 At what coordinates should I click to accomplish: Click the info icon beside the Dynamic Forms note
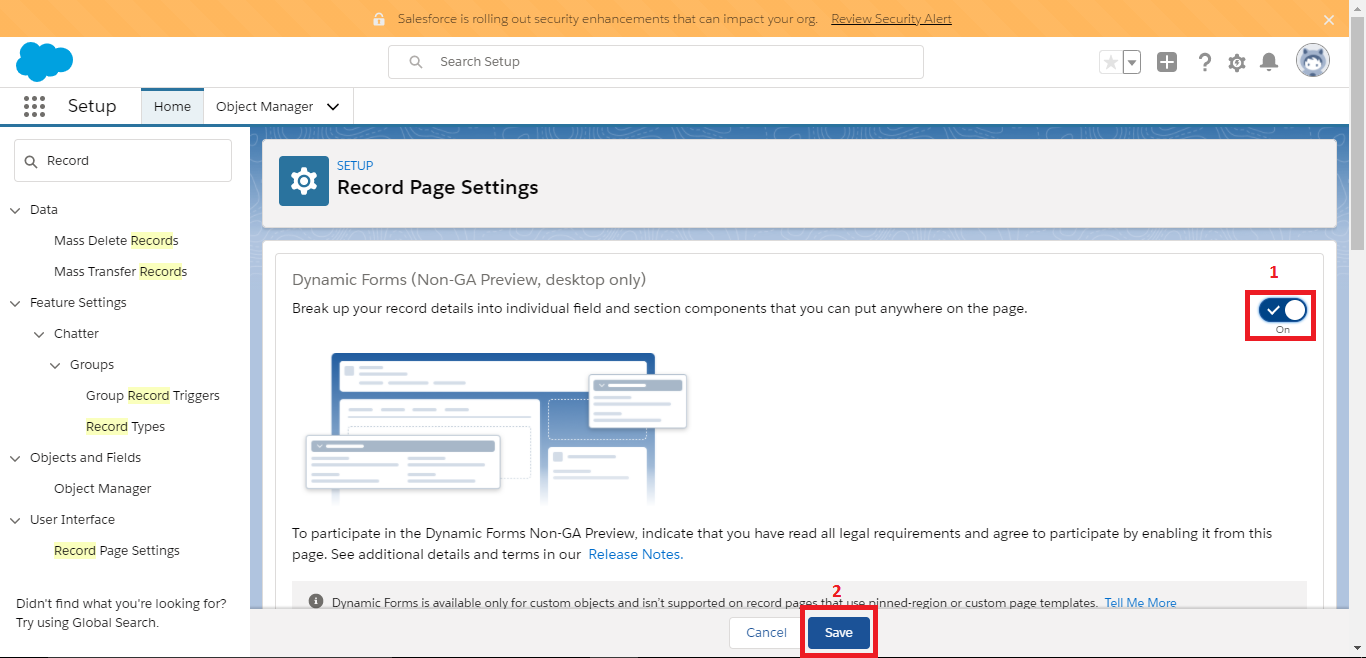coord(316,601)
